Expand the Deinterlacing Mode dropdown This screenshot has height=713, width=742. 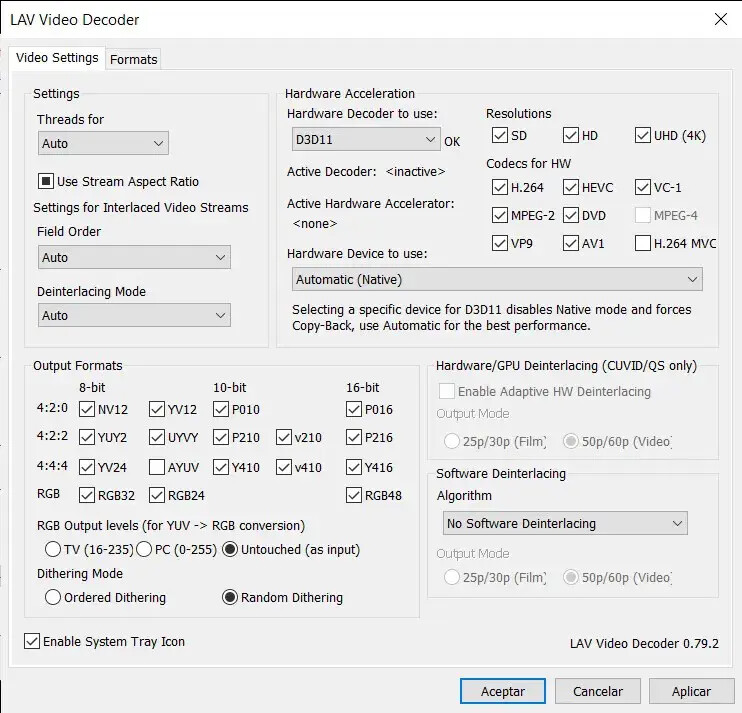click(134, 316)
